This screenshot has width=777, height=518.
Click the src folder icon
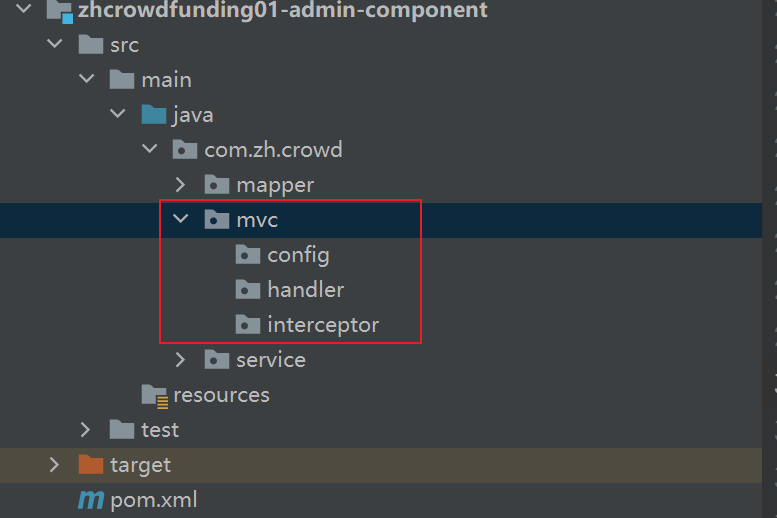(91, 45)
